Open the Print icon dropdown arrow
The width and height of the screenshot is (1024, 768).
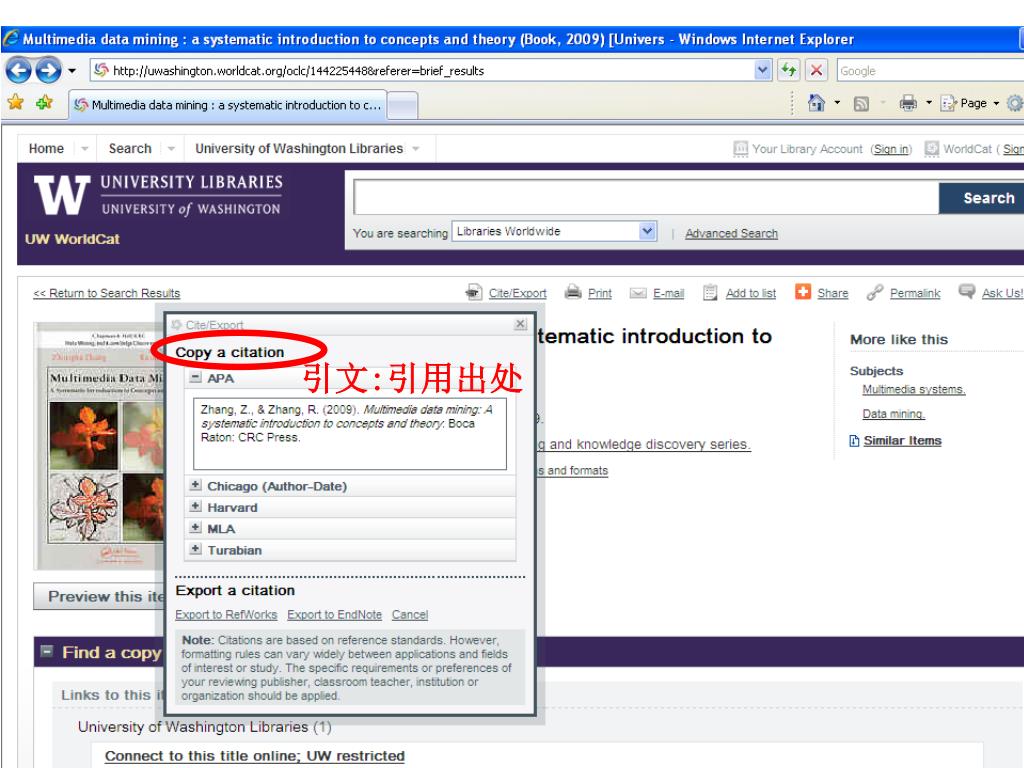(928, 103)
